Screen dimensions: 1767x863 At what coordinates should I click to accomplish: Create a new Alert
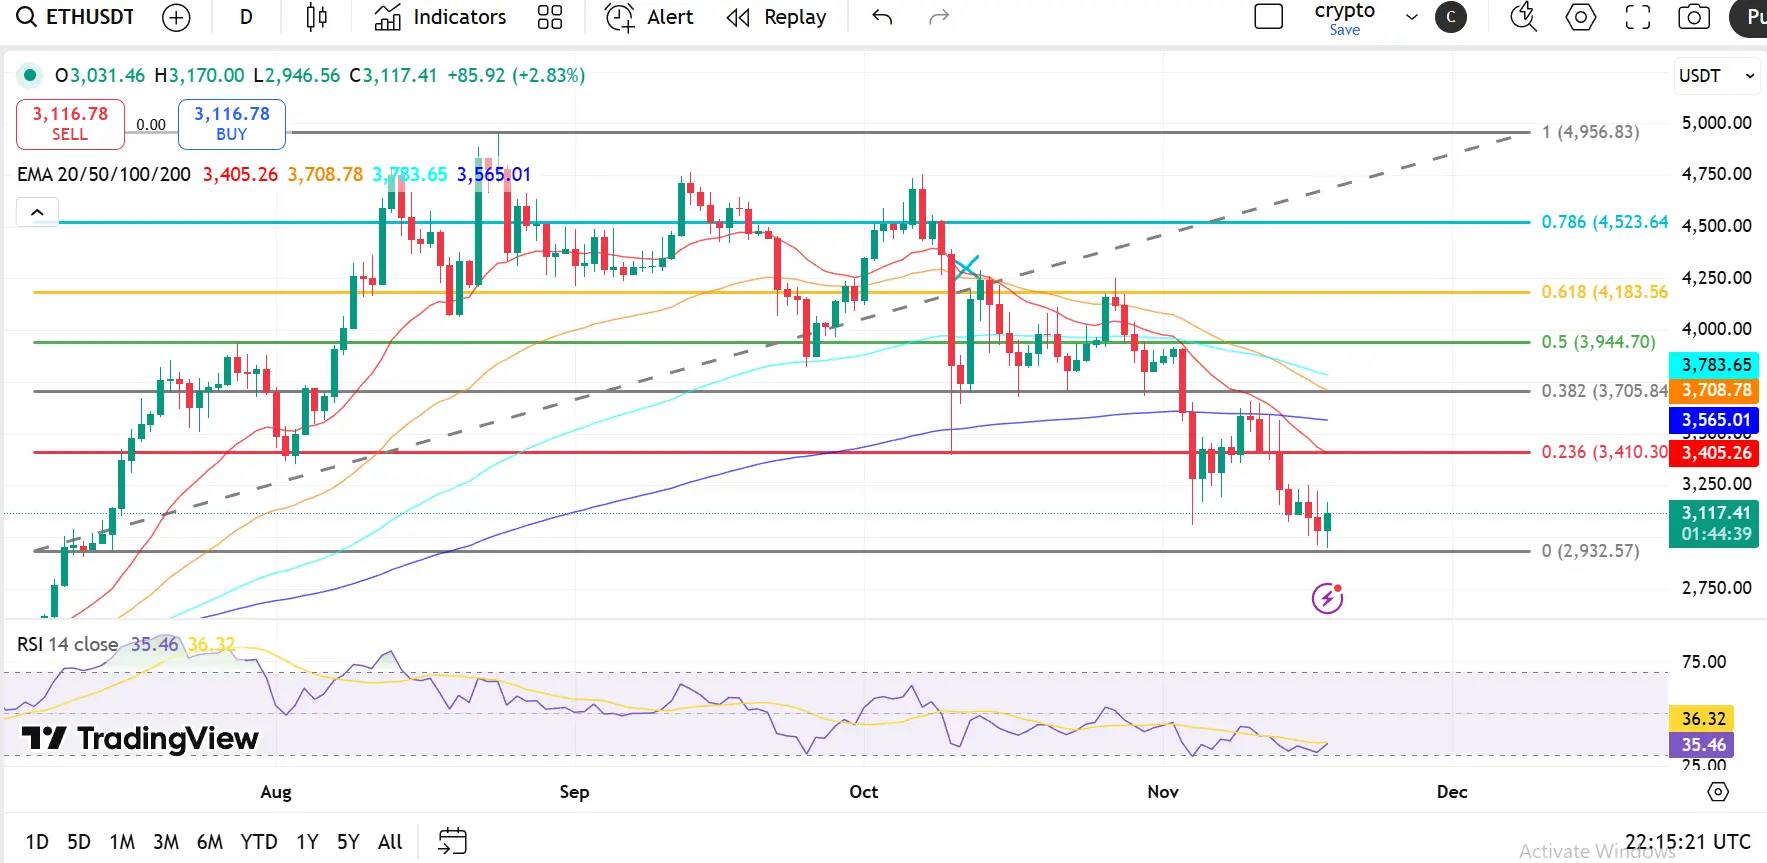(649, 17)
